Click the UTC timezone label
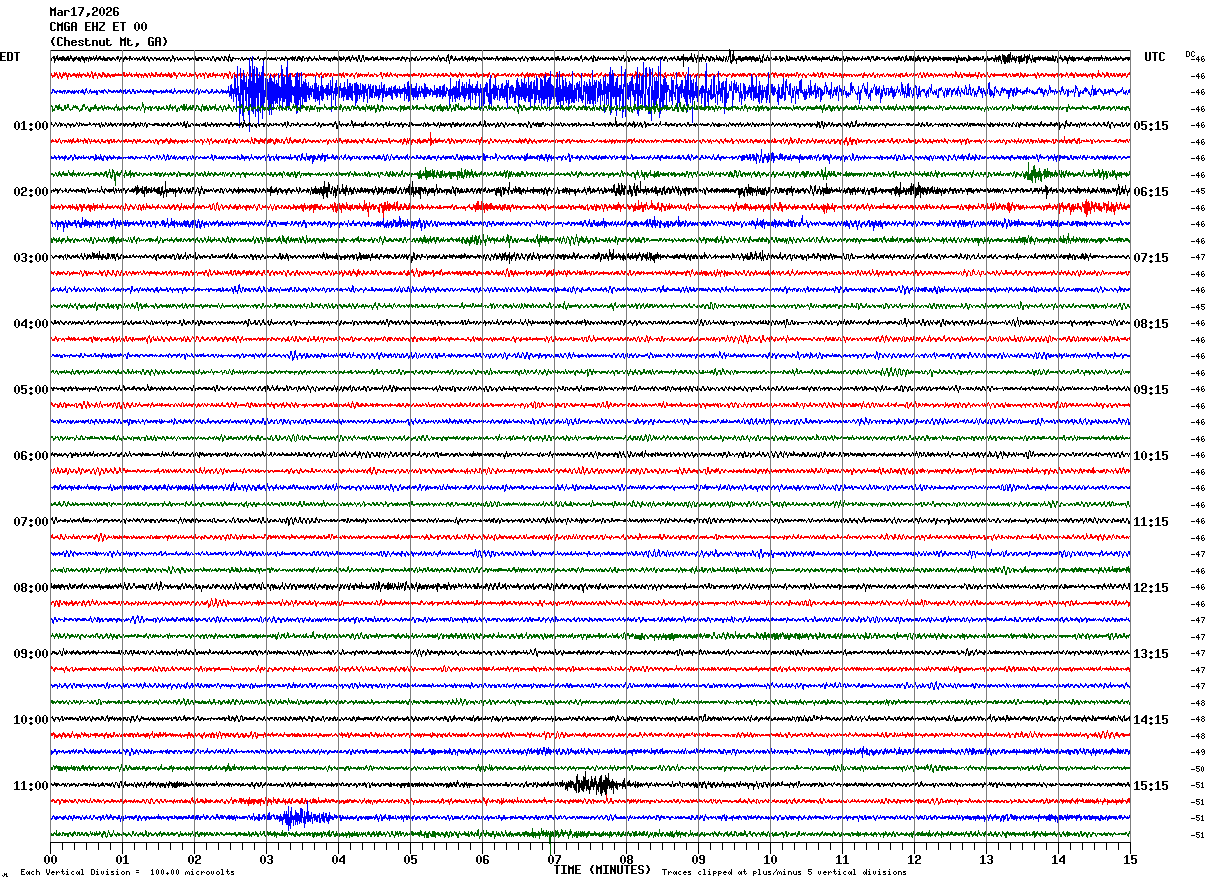This screenshot has height=886, width=1210. point(1155,57)
